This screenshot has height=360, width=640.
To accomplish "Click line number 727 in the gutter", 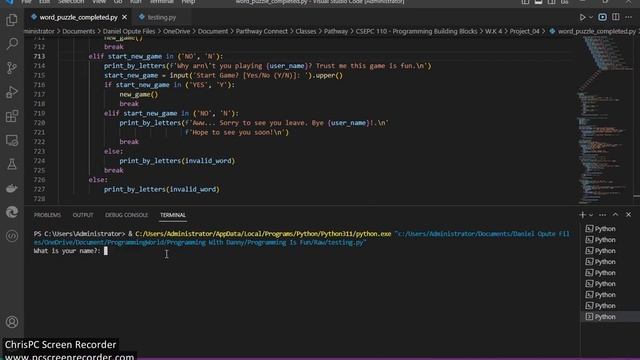I will 39,189.
